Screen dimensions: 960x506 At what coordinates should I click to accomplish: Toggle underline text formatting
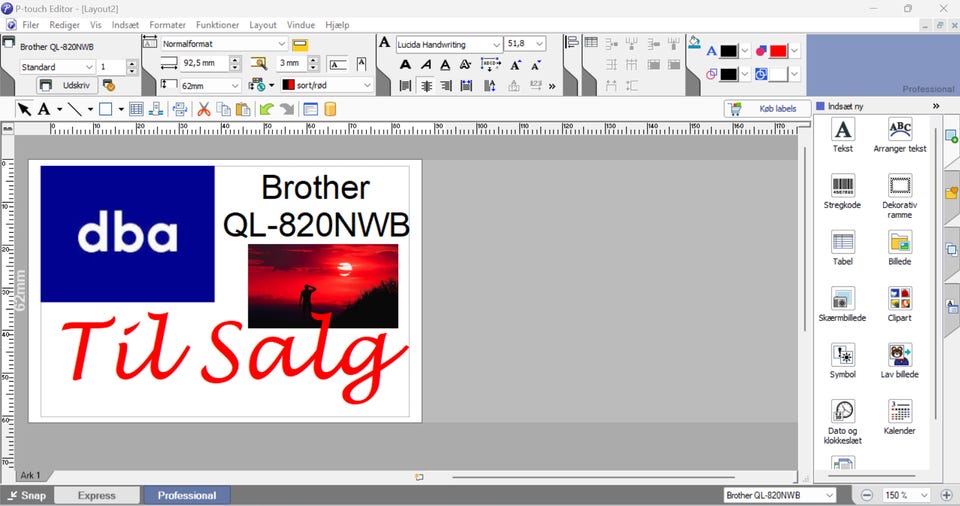[x=445, y=65]
